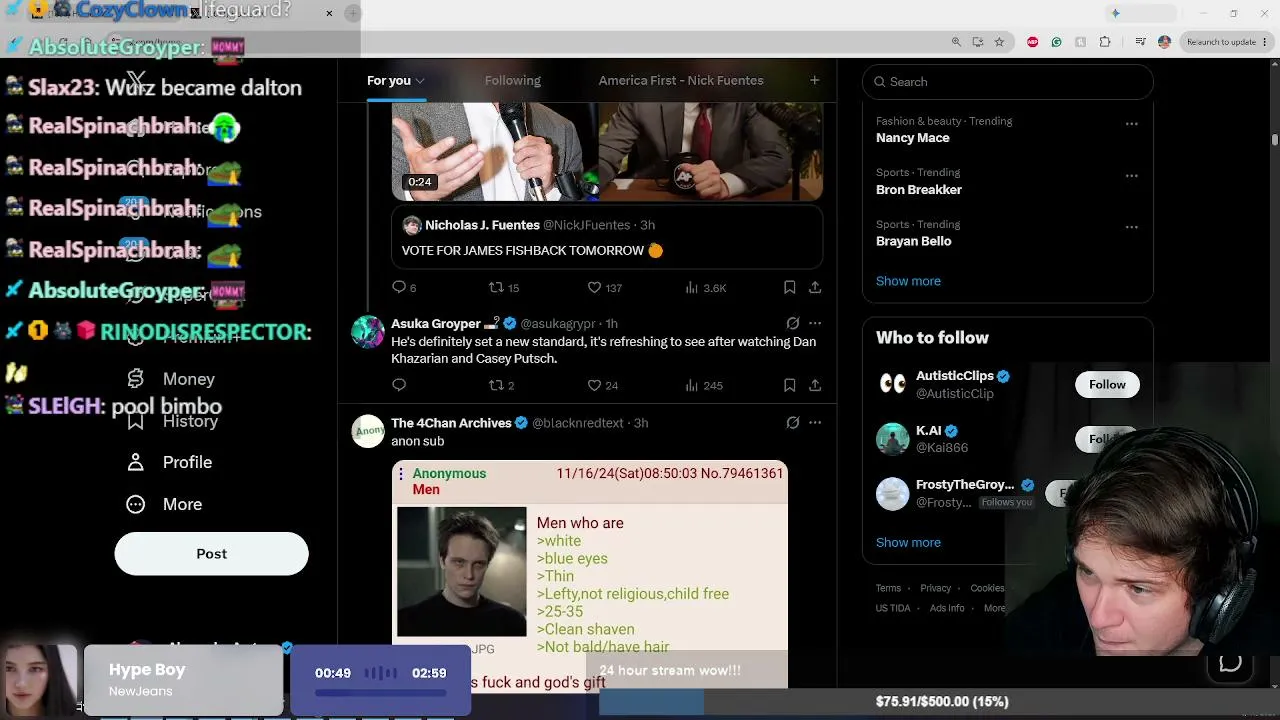View analytics showing 245 views
The width and height of the screenshot is (1280, 720).
coord(704,385)
